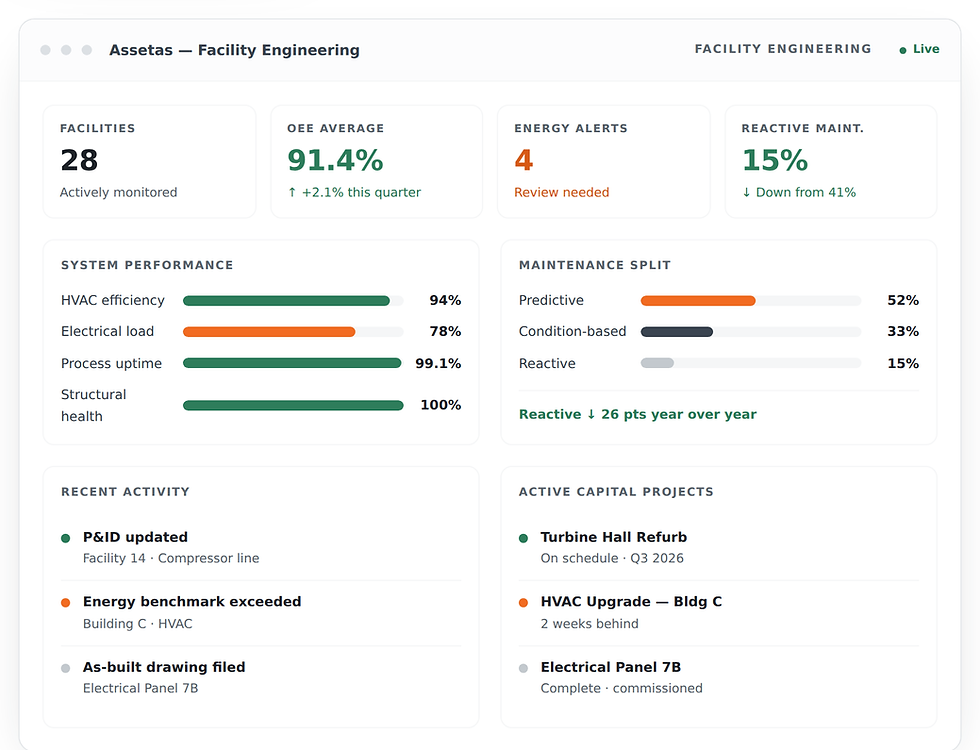Click the On schedule · Q3 2026 text
The image size is (980, 750).
pos(612,558)
